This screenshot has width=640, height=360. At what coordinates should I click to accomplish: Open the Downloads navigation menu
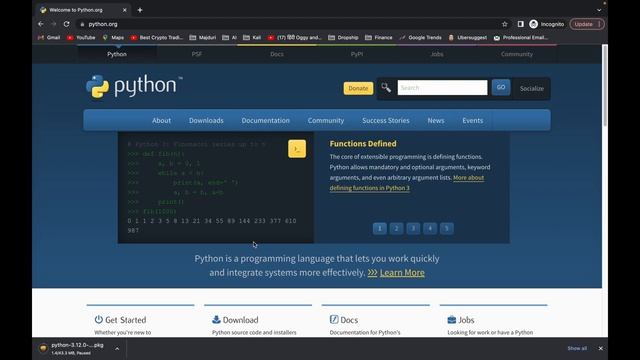[x=206, y=120]
